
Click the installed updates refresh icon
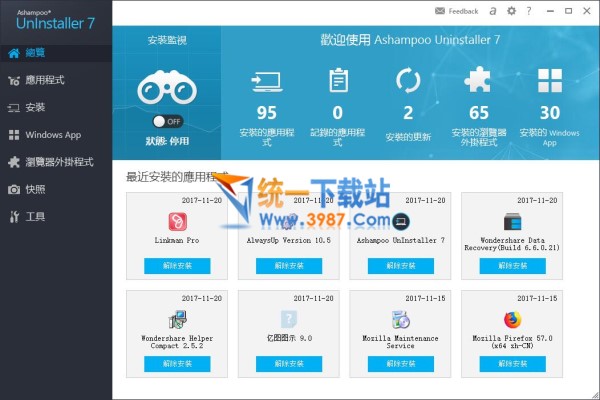point(408,81)
